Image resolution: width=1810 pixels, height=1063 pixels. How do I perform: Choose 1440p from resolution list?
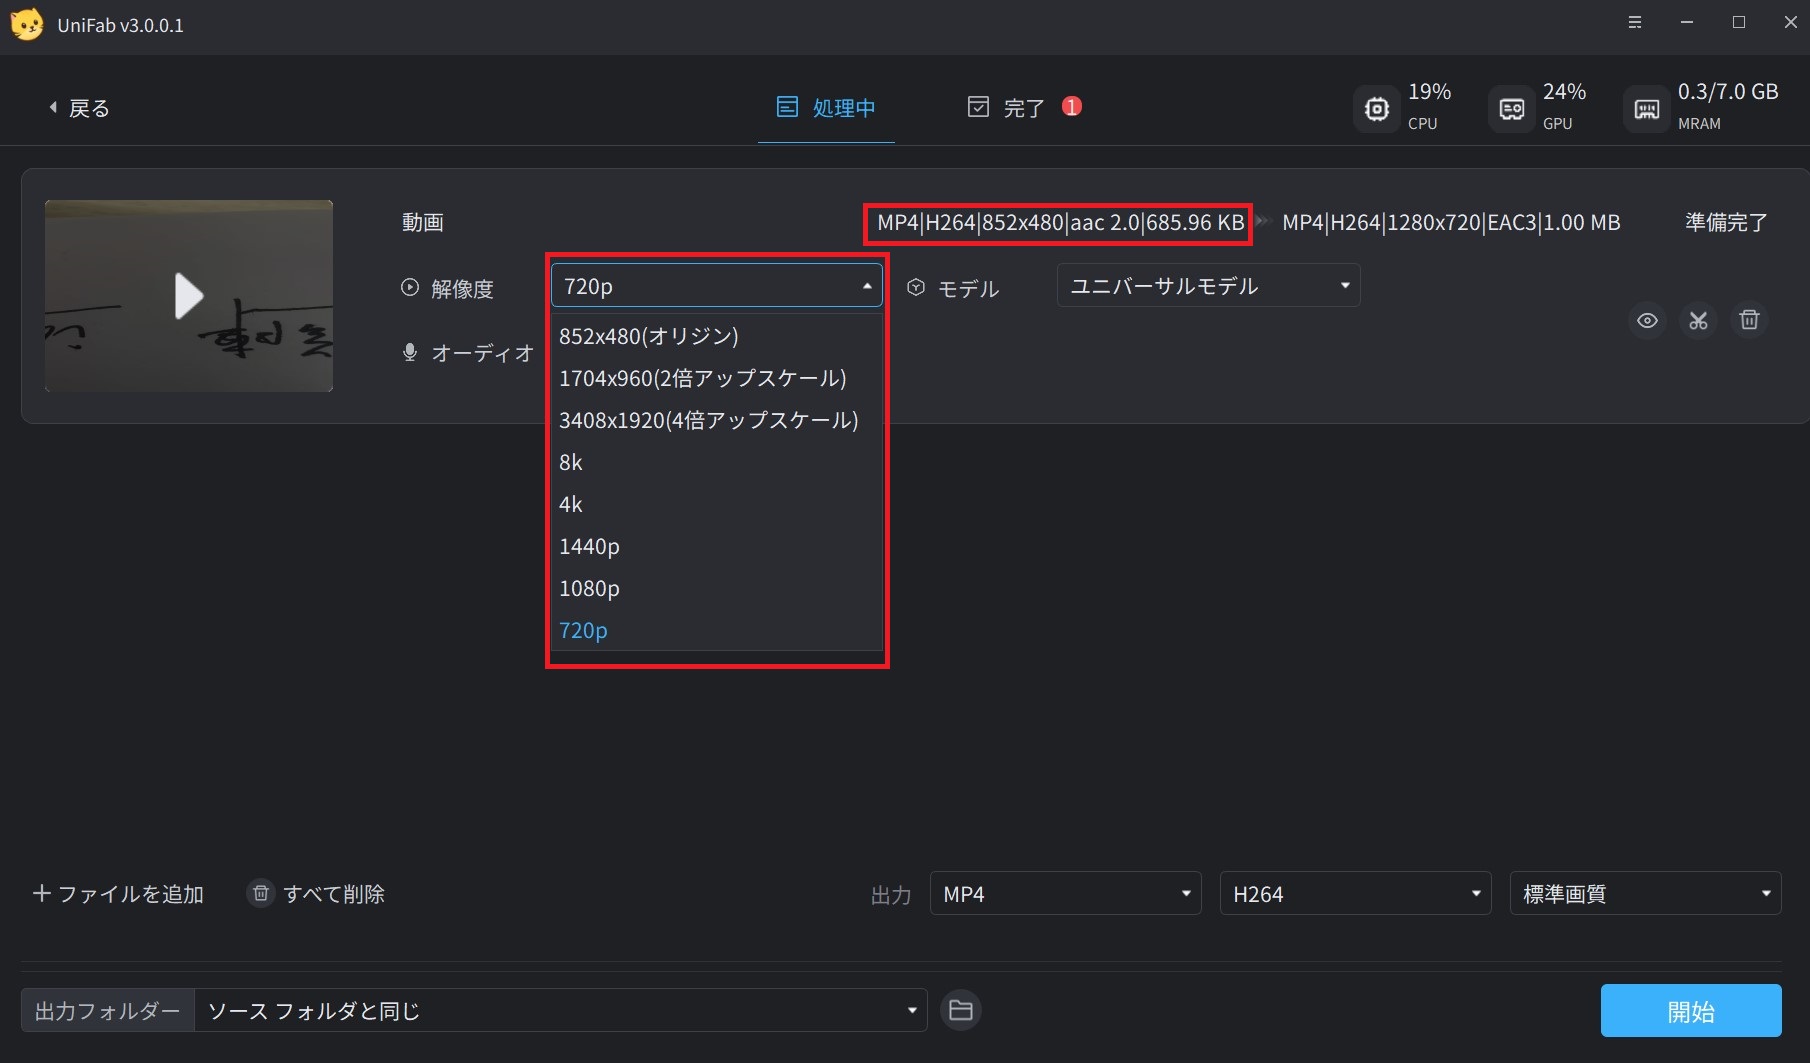[716, 546]
